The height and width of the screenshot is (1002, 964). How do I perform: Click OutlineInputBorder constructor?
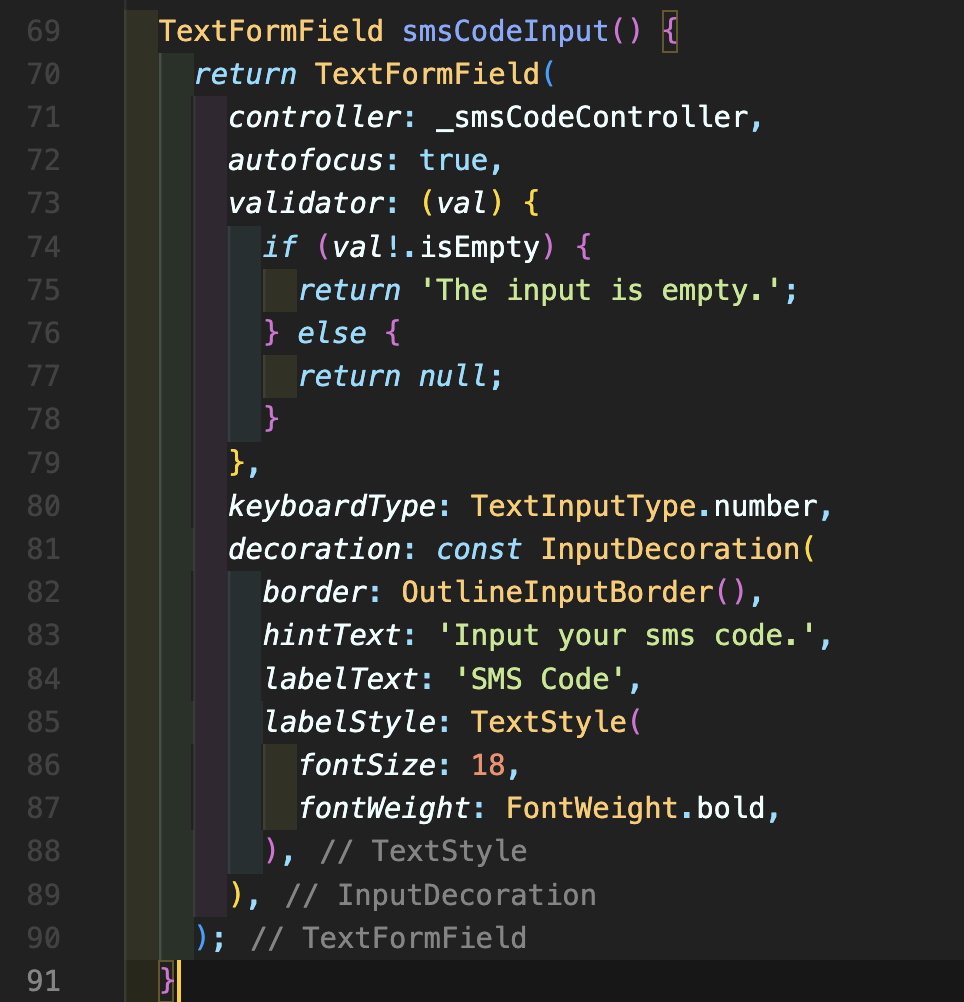click(558, 593)
